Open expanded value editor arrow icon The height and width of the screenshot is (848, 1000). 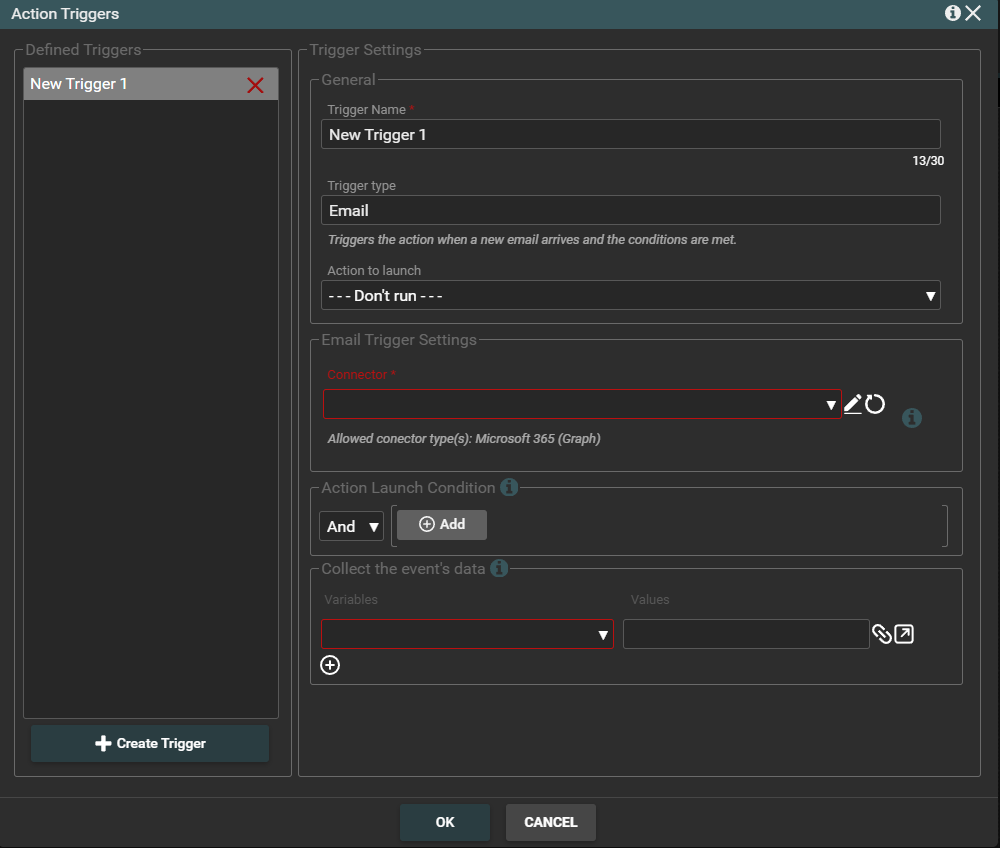click(x=904, y=634)
